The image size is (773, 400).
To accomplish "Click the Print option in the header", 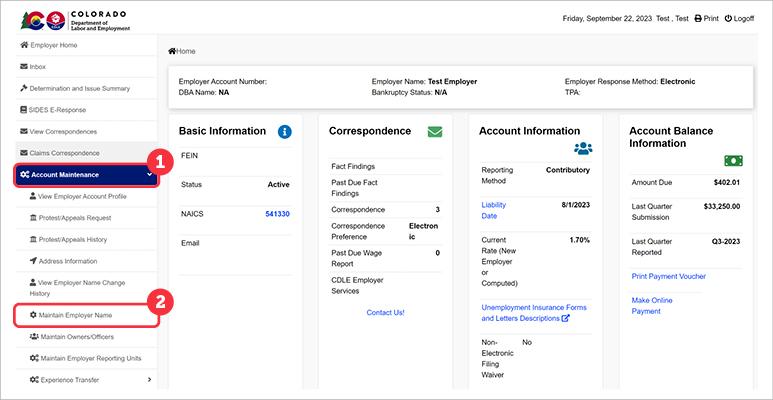I will (x=706, y=18).
